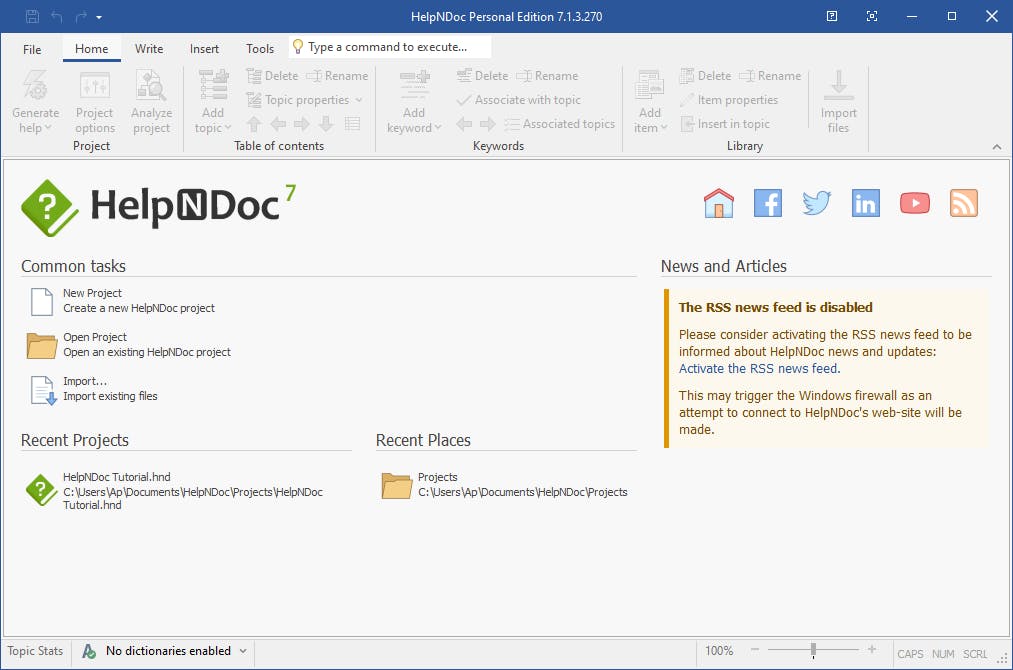Click the Redo arrow in title bar

tap(81, 17)
